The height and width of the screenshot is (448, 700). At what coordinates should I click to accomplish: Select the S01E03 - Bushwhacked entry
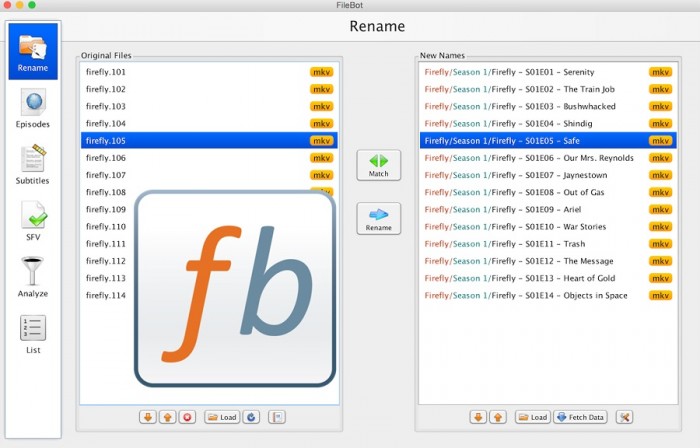[548, 106]
